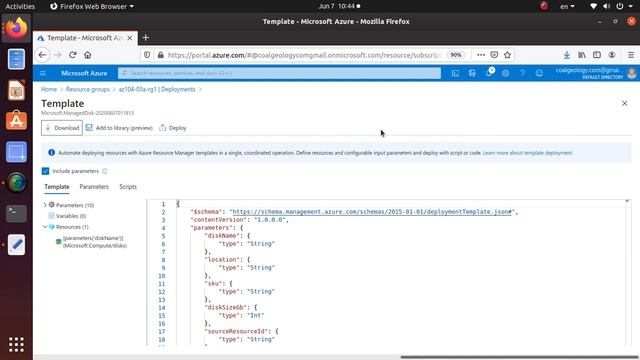Bookmark this page with star
Screen dimensions: 640x360
tap(507, 55)
